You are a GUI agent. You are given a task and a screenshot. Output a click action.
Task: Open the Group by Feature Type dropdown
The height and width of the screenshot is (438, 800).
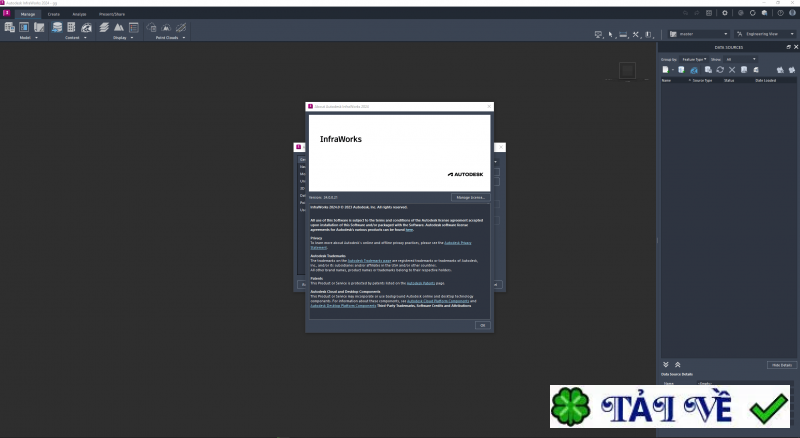point(694,60)
